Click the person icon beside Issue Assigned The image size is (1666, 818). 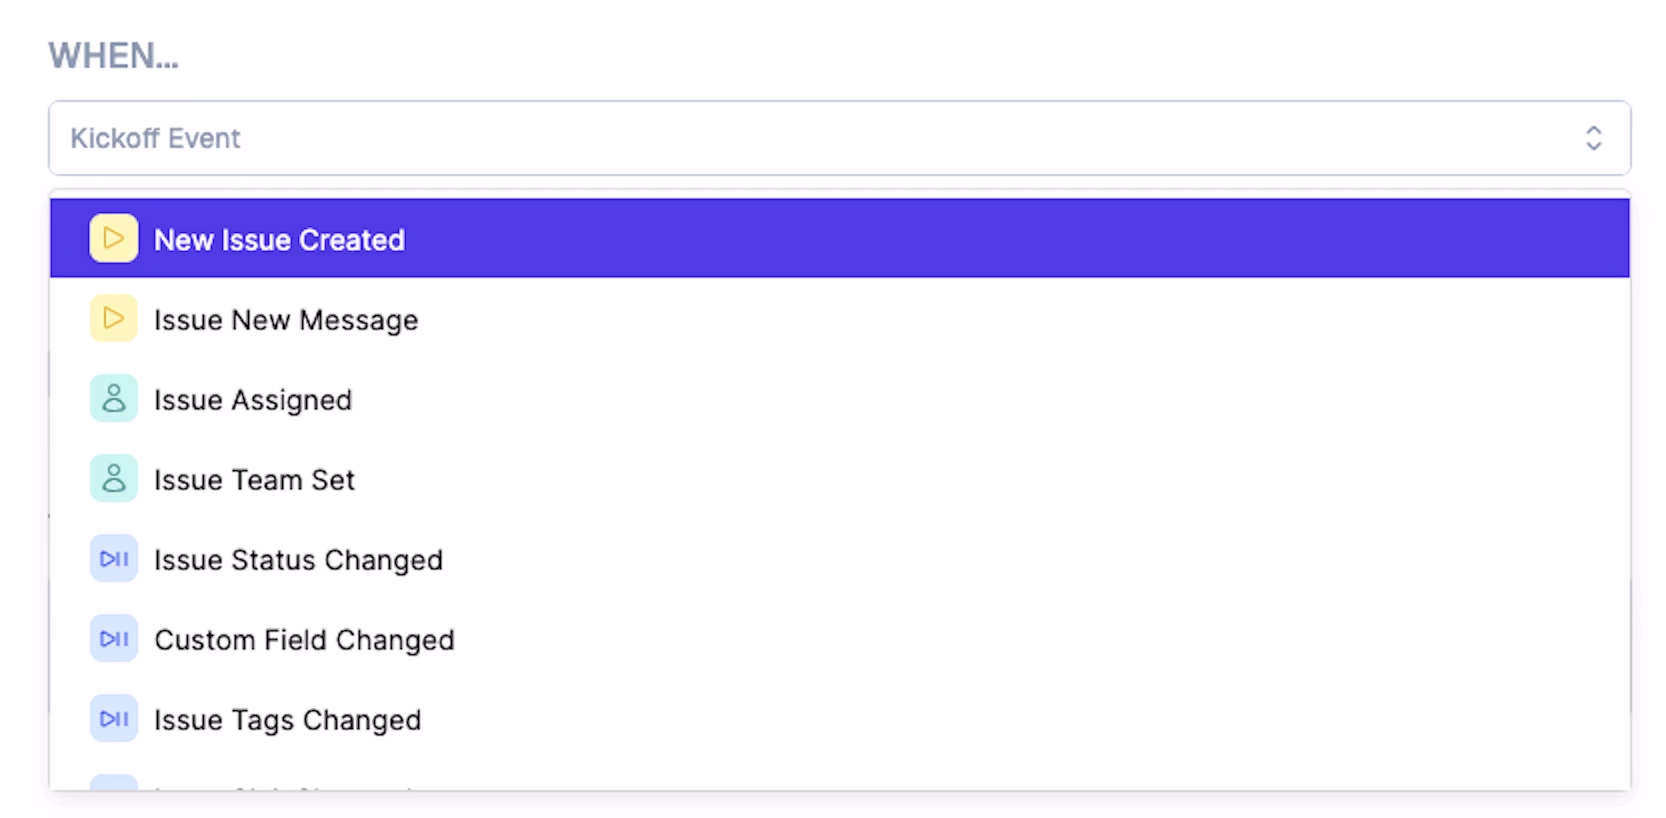pyautogui.click(x=114, y=399)
